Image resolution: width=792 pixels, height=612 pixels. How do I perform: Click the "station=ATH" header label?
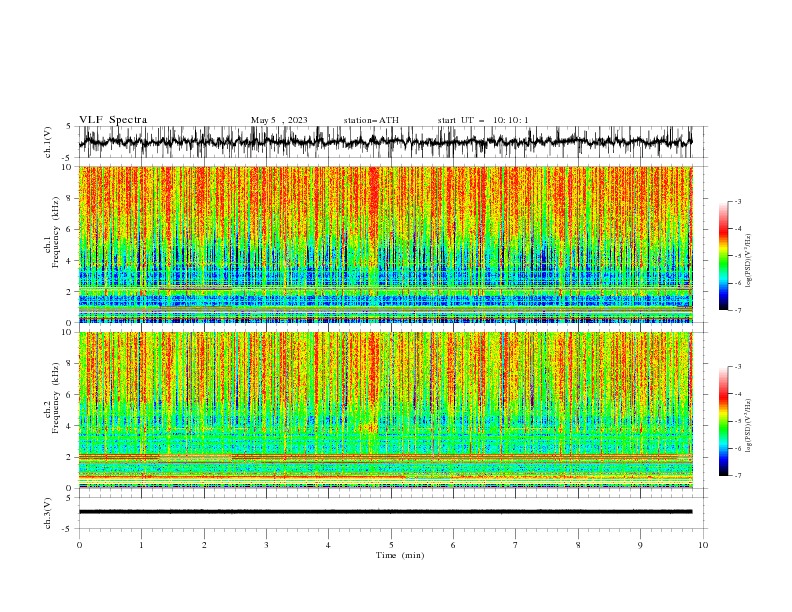[x=371, y=120]
